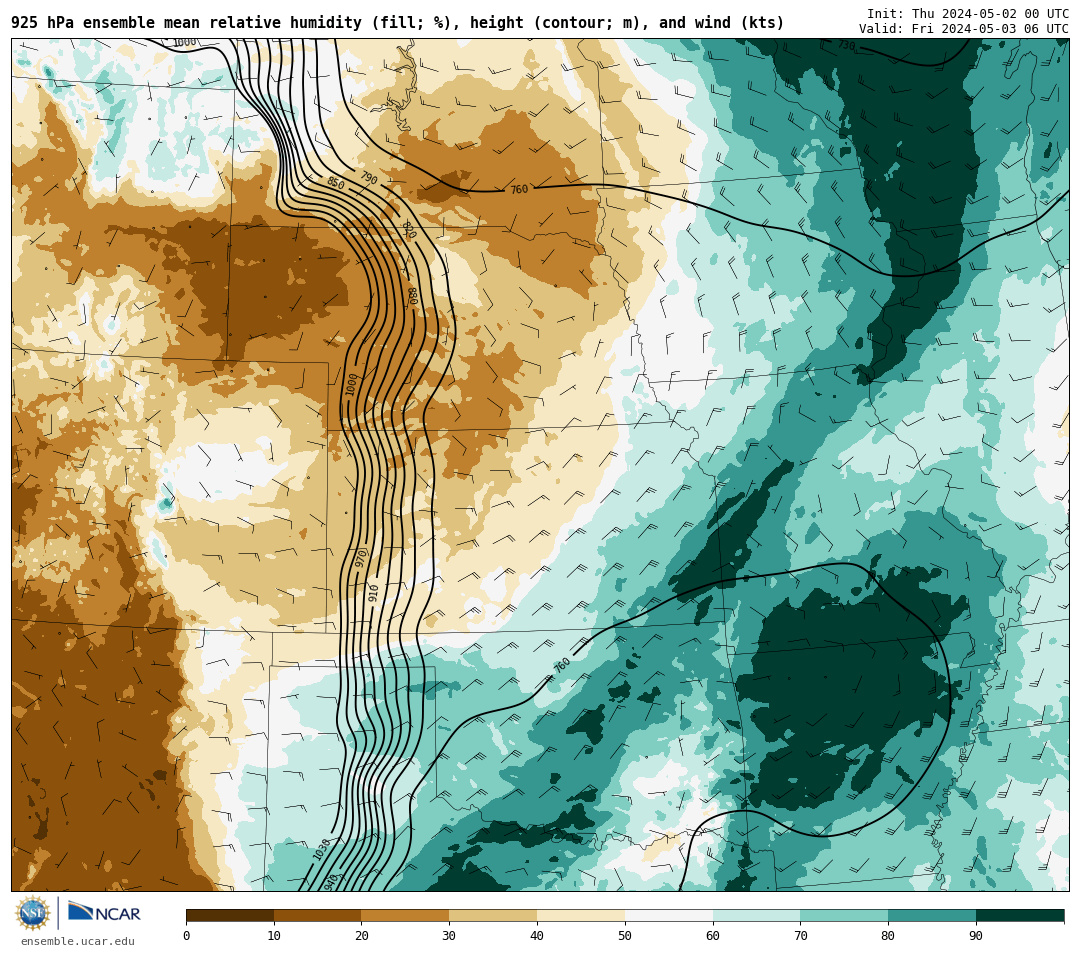Open the ensemble.ucar.edu link text

(78, 941)
